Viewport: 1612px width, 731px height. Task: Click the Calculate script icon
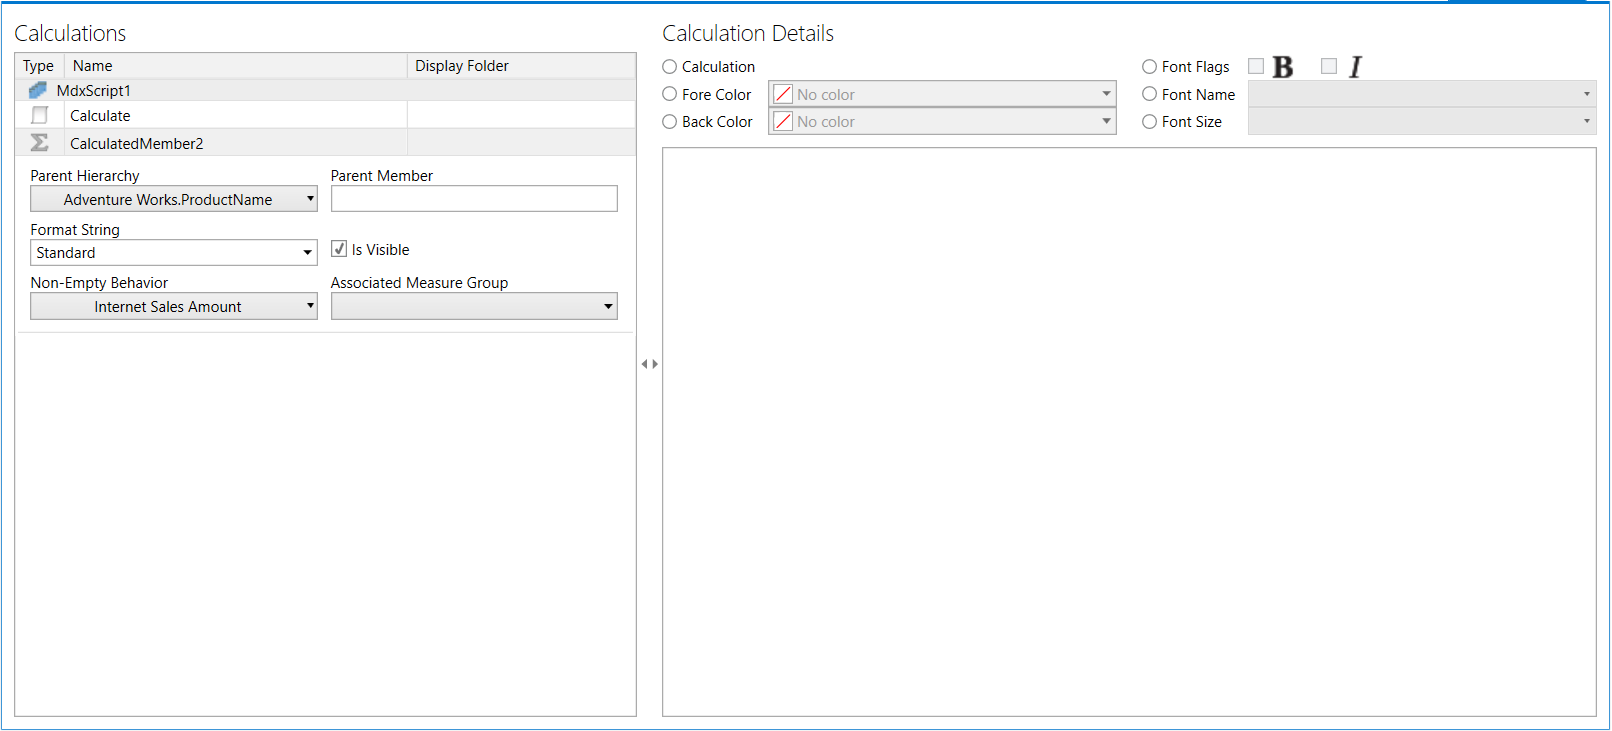[40, 115]
